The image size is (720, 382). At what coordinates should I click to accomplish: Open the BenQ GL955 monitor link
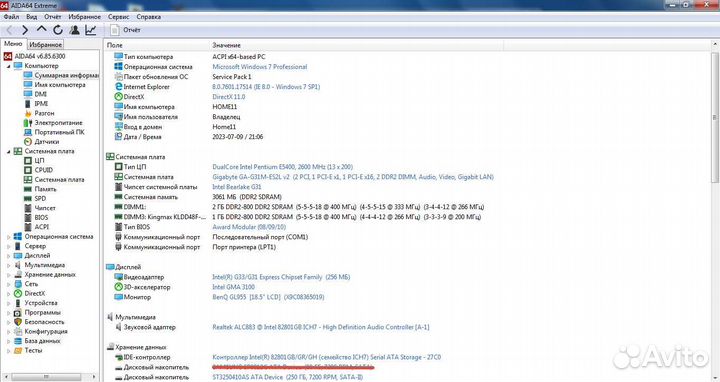pos(268,297)
